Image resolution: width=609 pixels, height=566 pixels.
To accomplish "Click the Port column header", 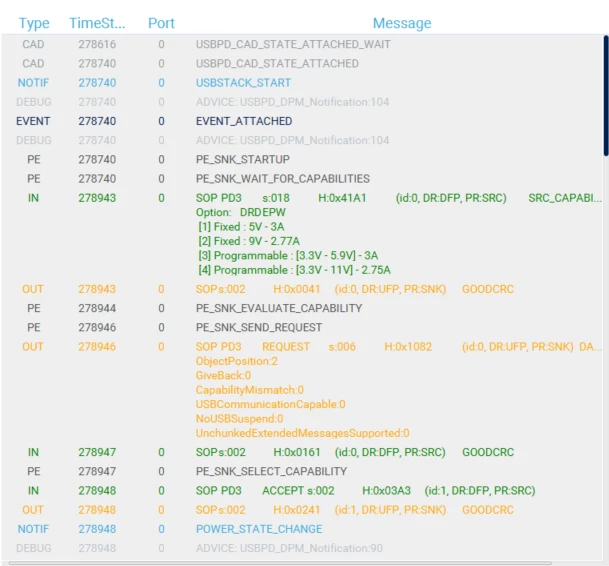I will [x=161, y=23].
